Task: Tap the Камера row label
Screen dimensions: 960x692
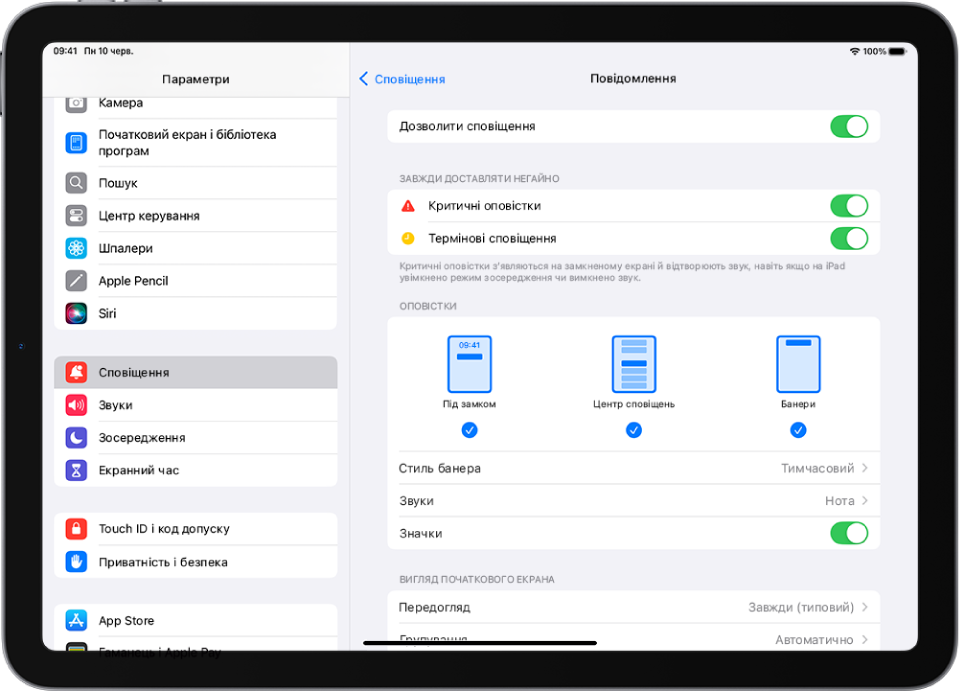Action: 121,103
